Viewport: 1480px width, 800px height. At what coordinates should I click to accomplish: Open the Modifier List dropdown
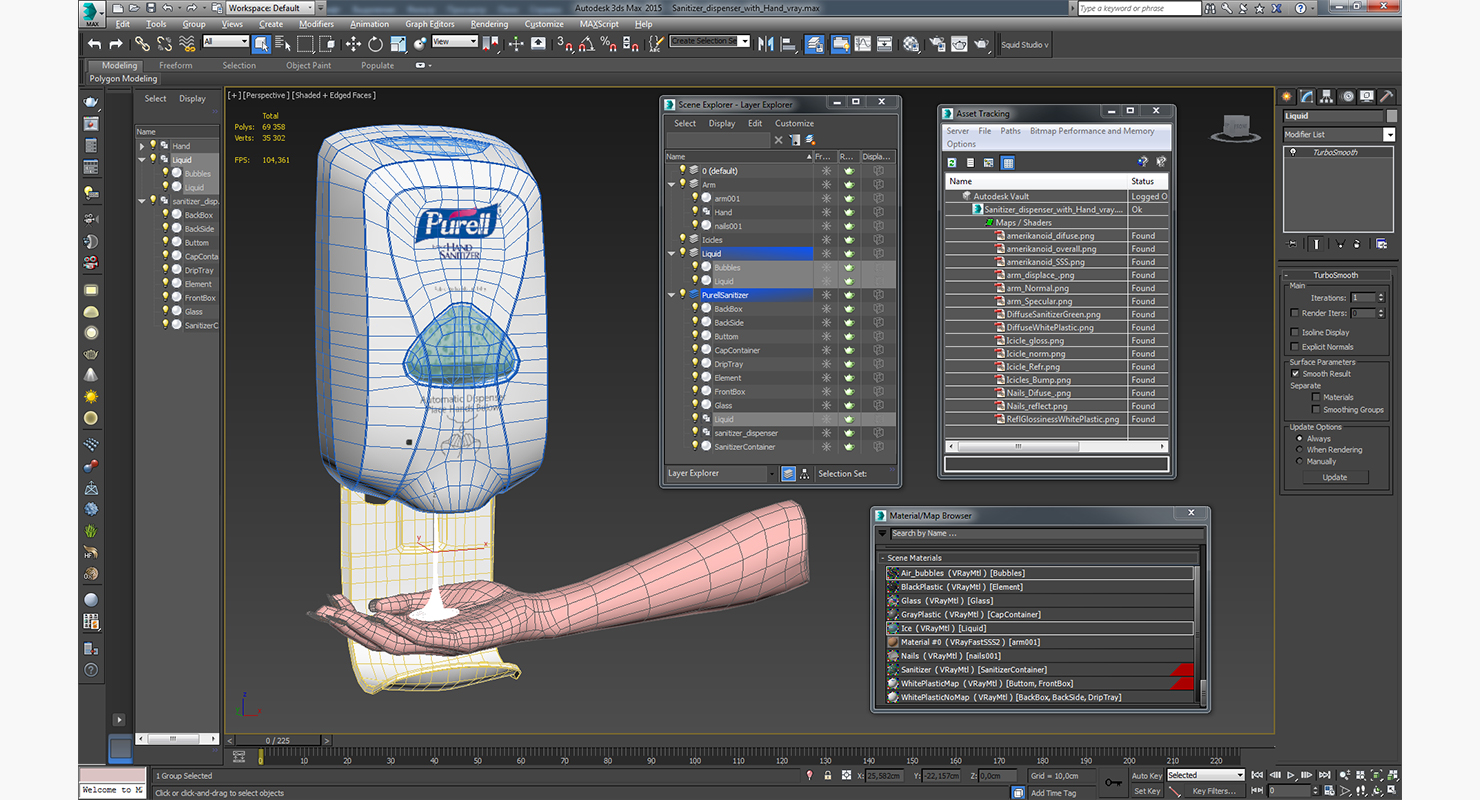[1339, 134]
